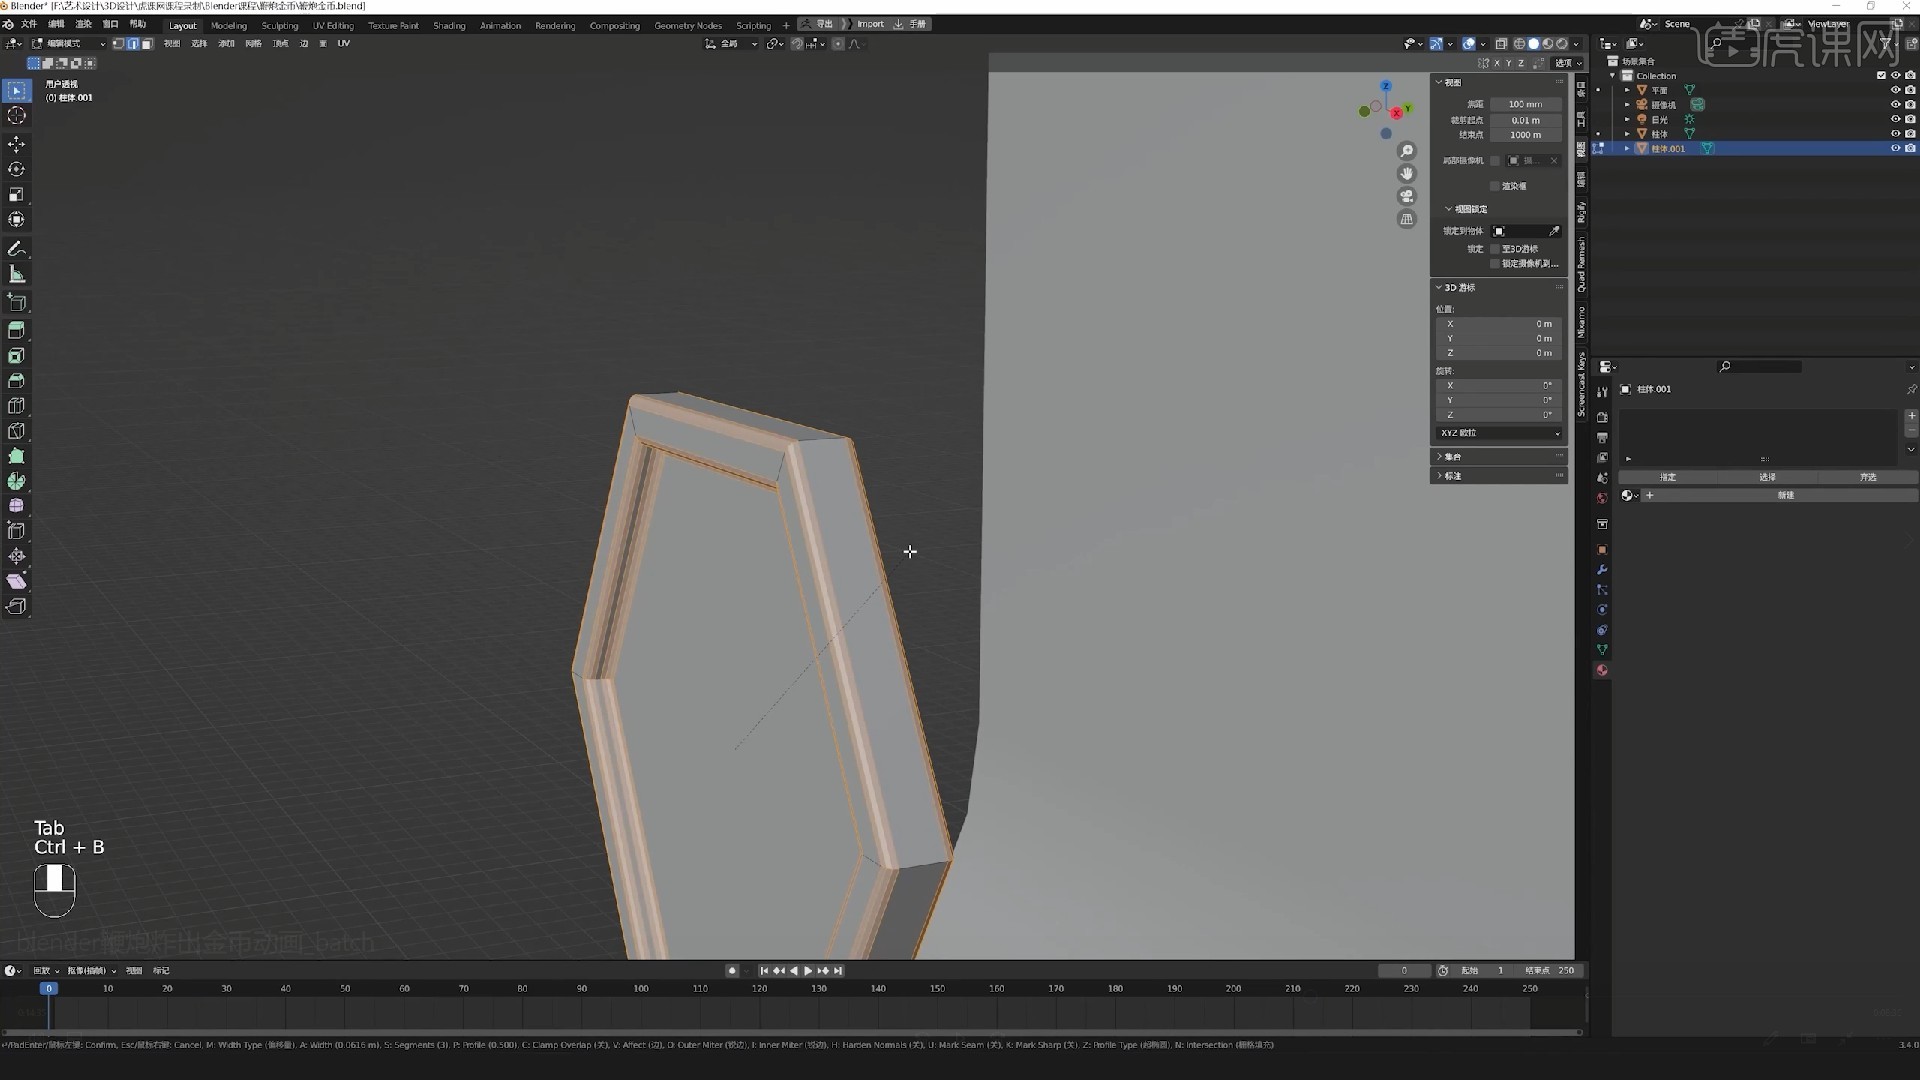
Task: Select the Edge Slide tool
Action: pyautogui.click(x=17, y=530)
